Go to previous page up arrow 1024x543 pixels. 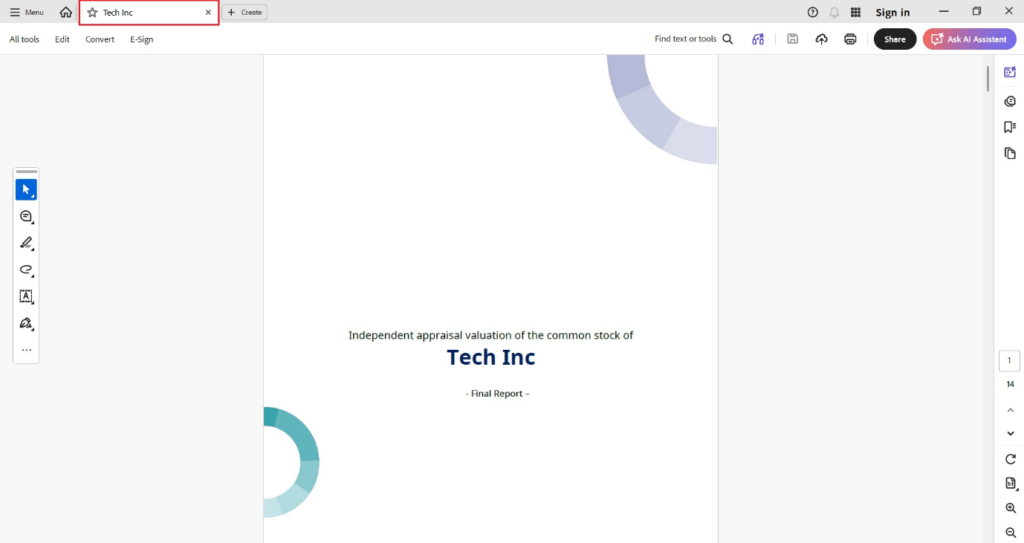[x=1010, y=410]
